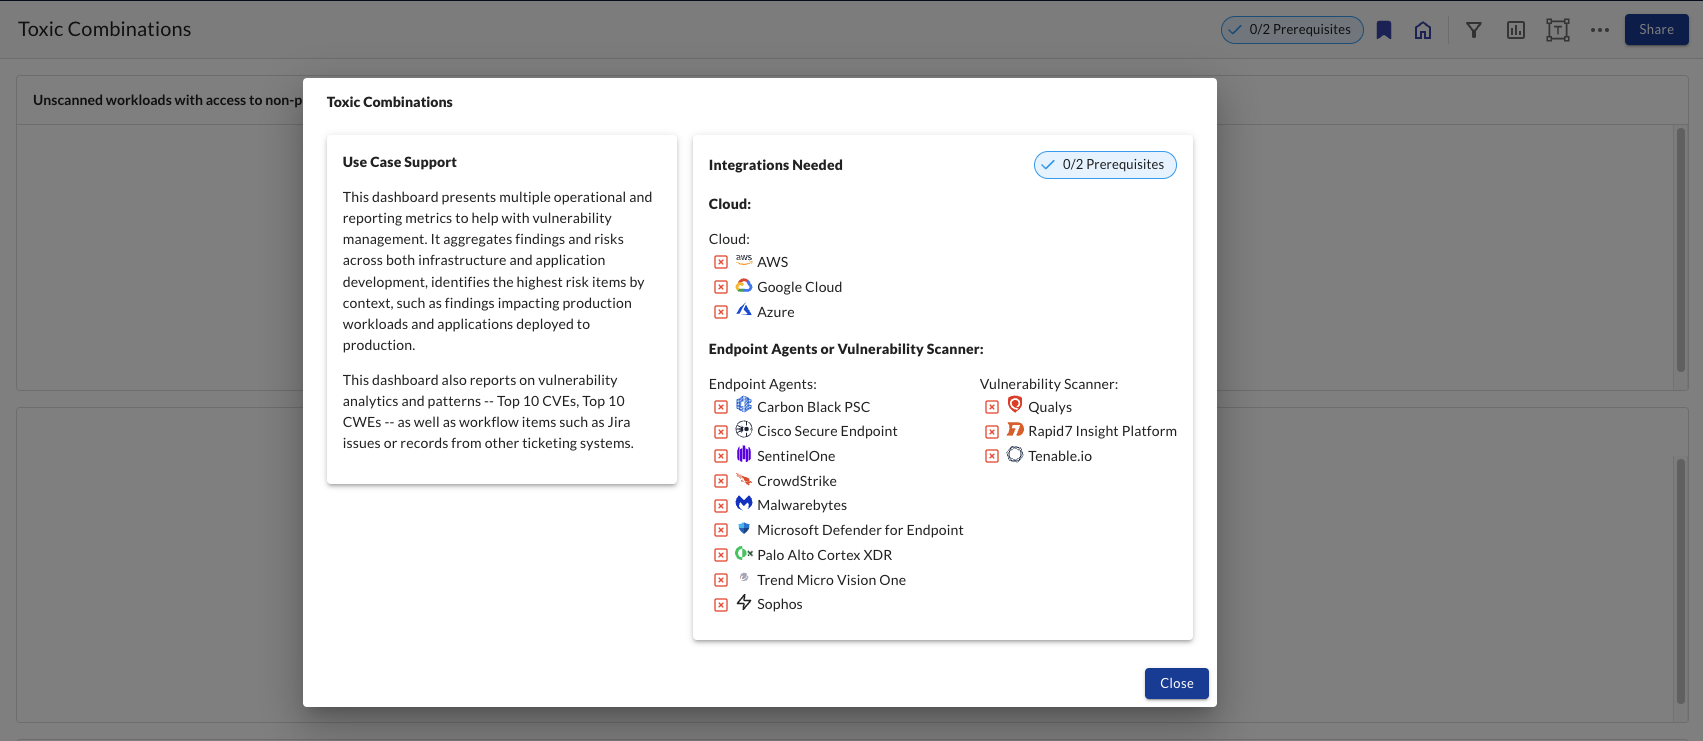Click the red X box beside Palo Alto Cortex XDR
This screenshot has width=1703, height=741.
[x=721, y=555]
